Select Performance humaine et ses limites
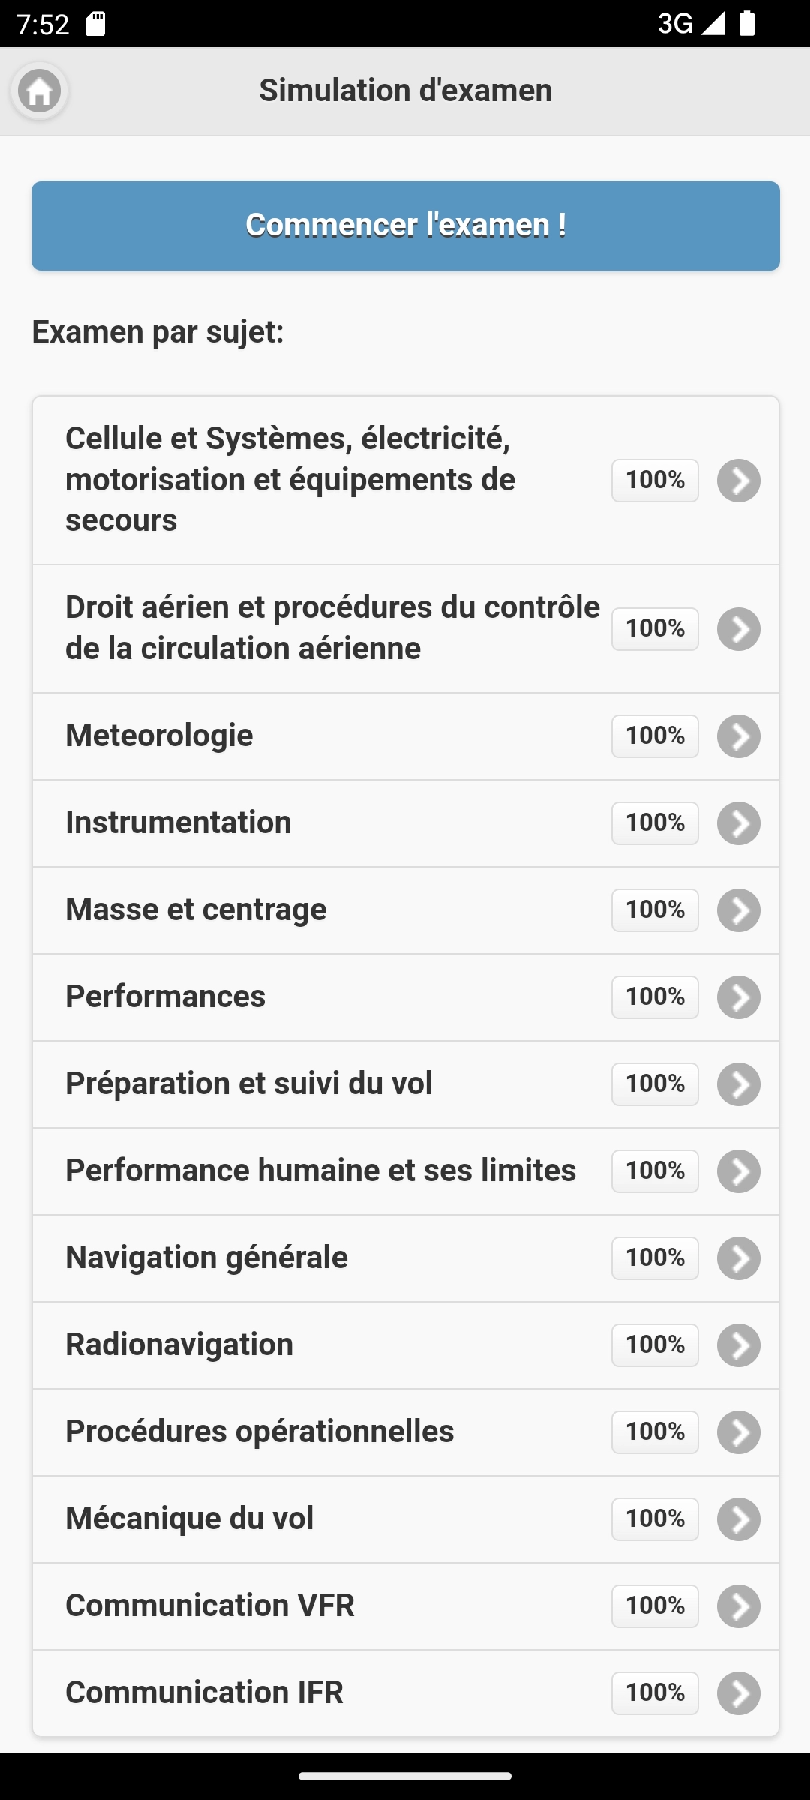810x1800 pixels. point(320,1171)
